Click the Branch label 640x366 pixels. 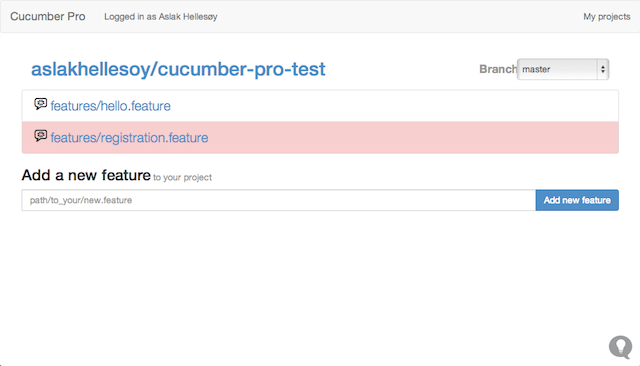[498, 69]
